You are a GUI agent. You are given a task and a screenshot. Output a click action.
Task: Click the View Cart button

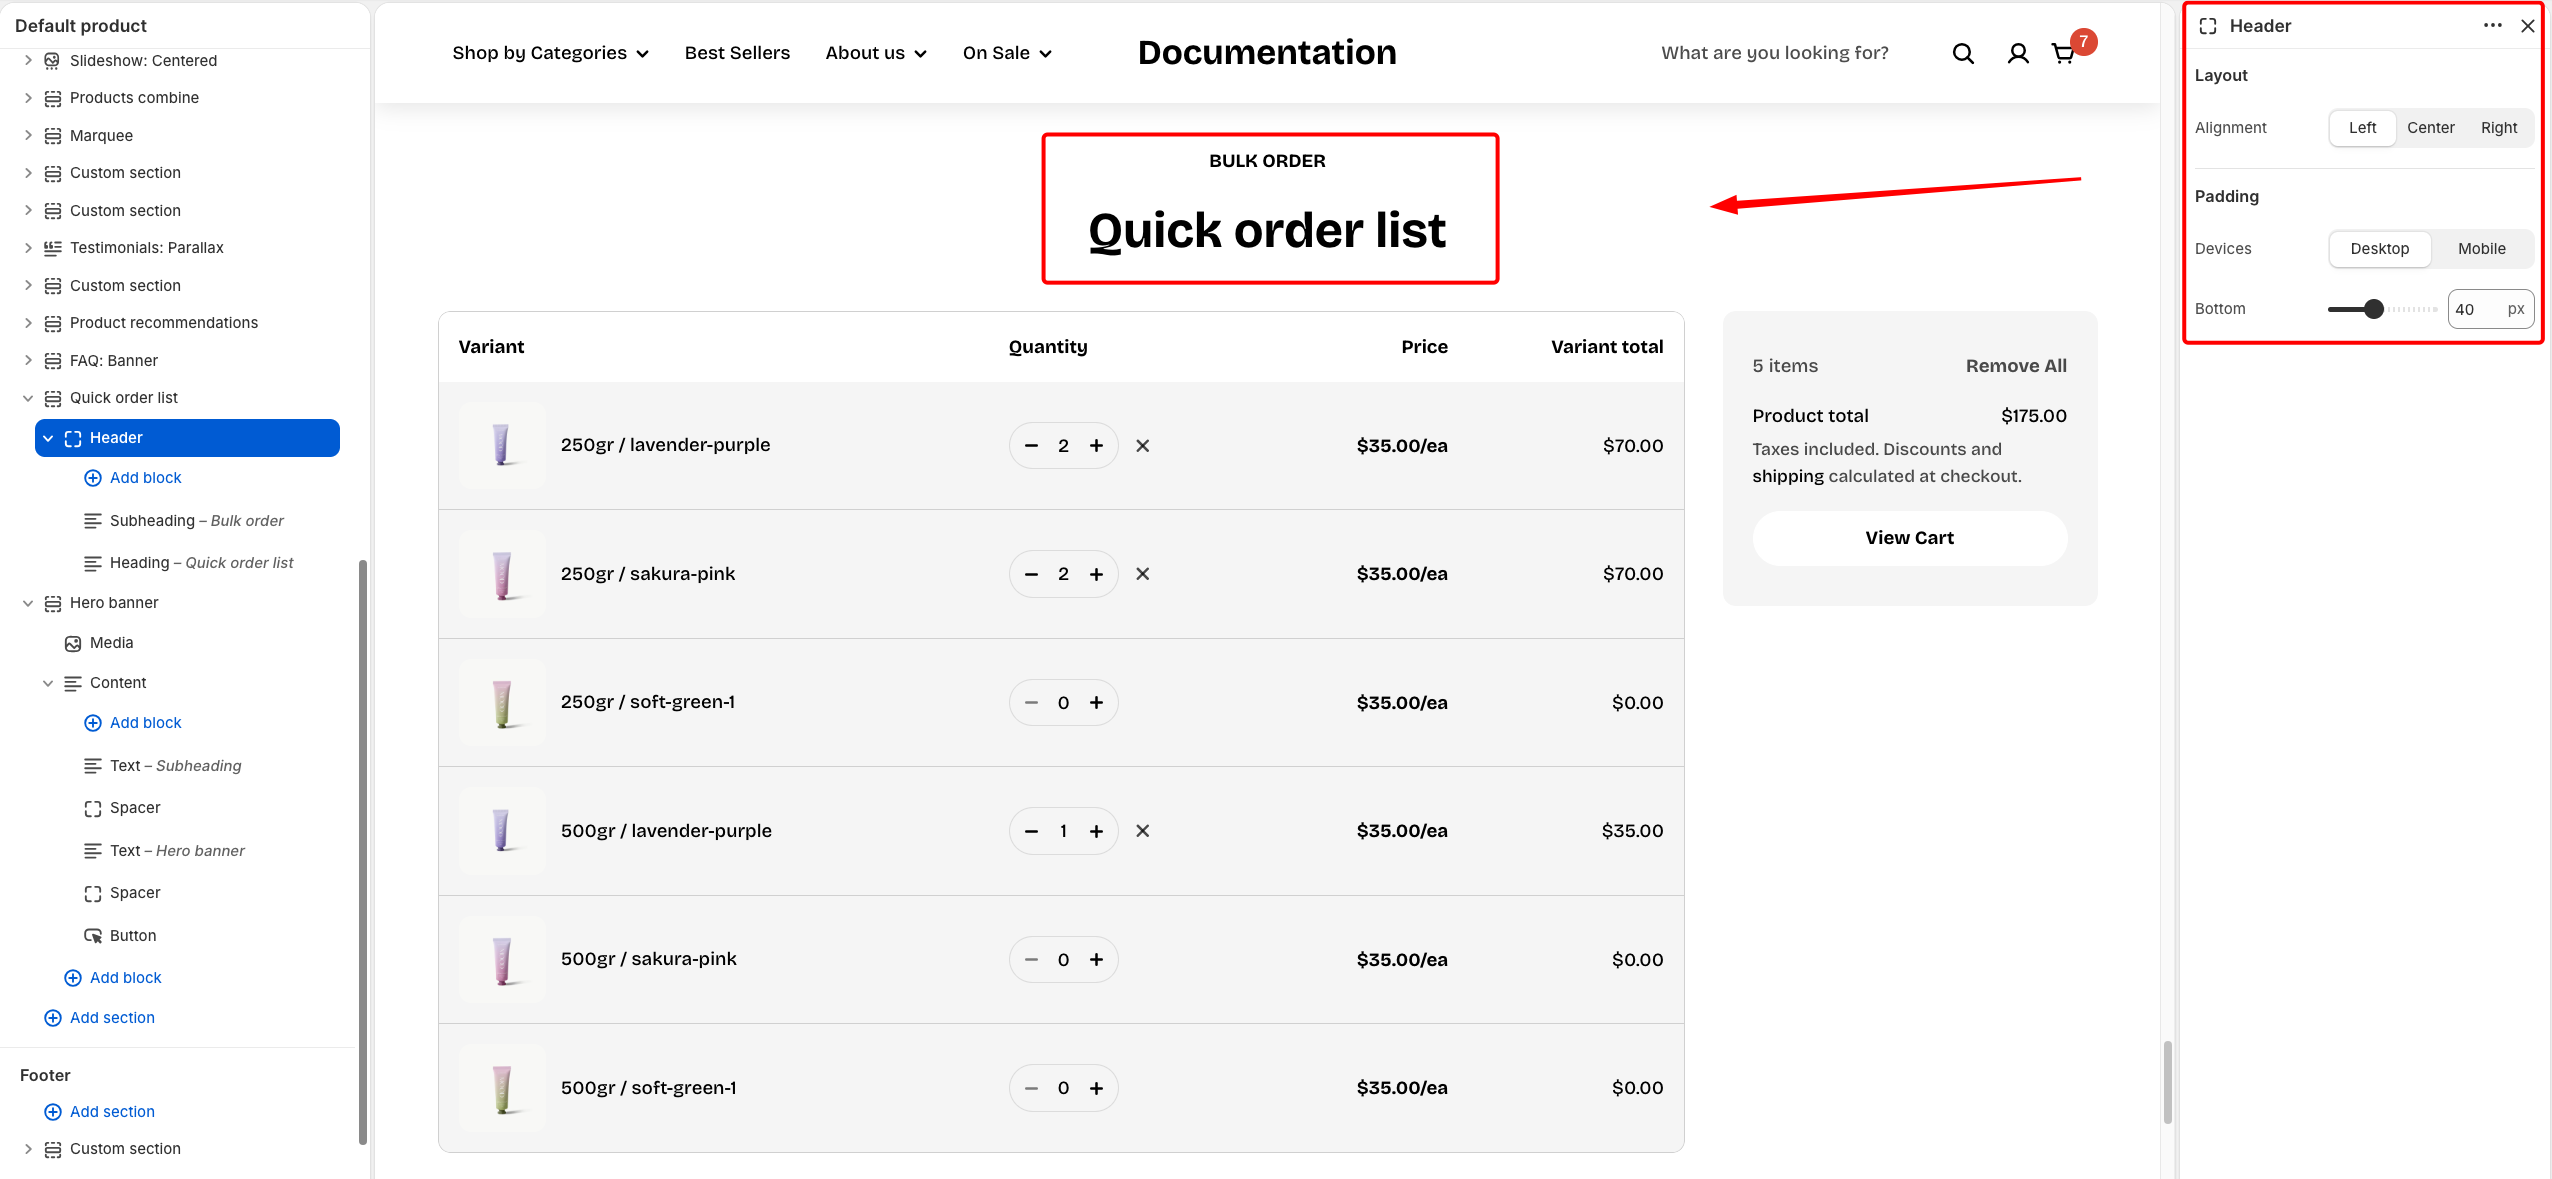click(1909, 538)
